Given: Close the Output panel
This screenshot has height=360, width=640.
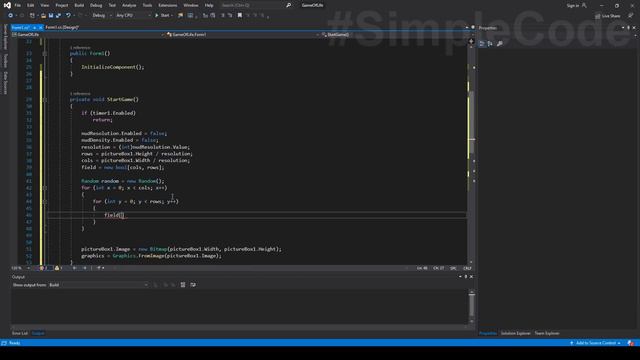Looking at the screenshot, I should click(471, 277).
